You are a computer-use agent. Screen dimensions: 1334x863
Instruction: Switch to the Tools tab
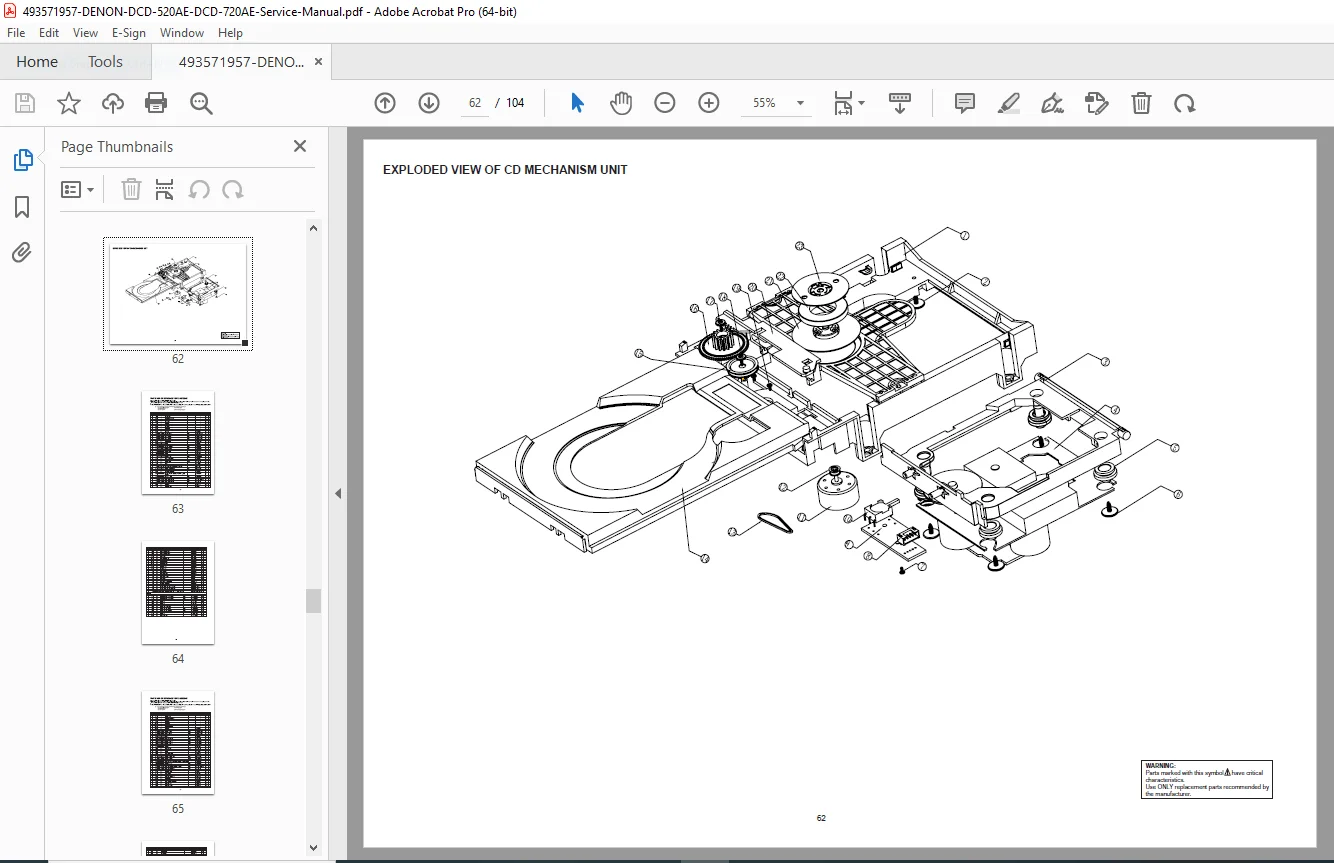point(105,62)
